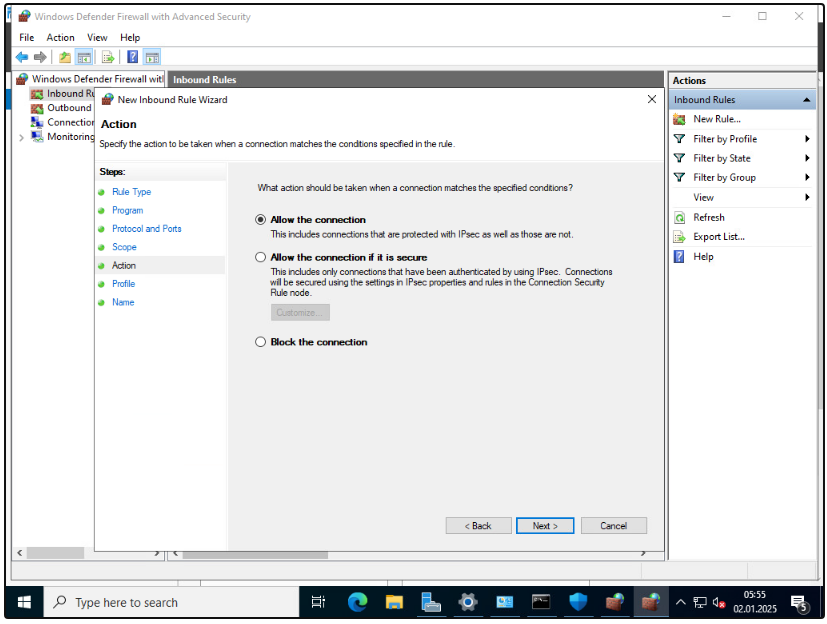This screenshot has width=827, height=624.
Task: Expand the Filter by Profile submenu arrow
Action: click(x=807, y=139)
